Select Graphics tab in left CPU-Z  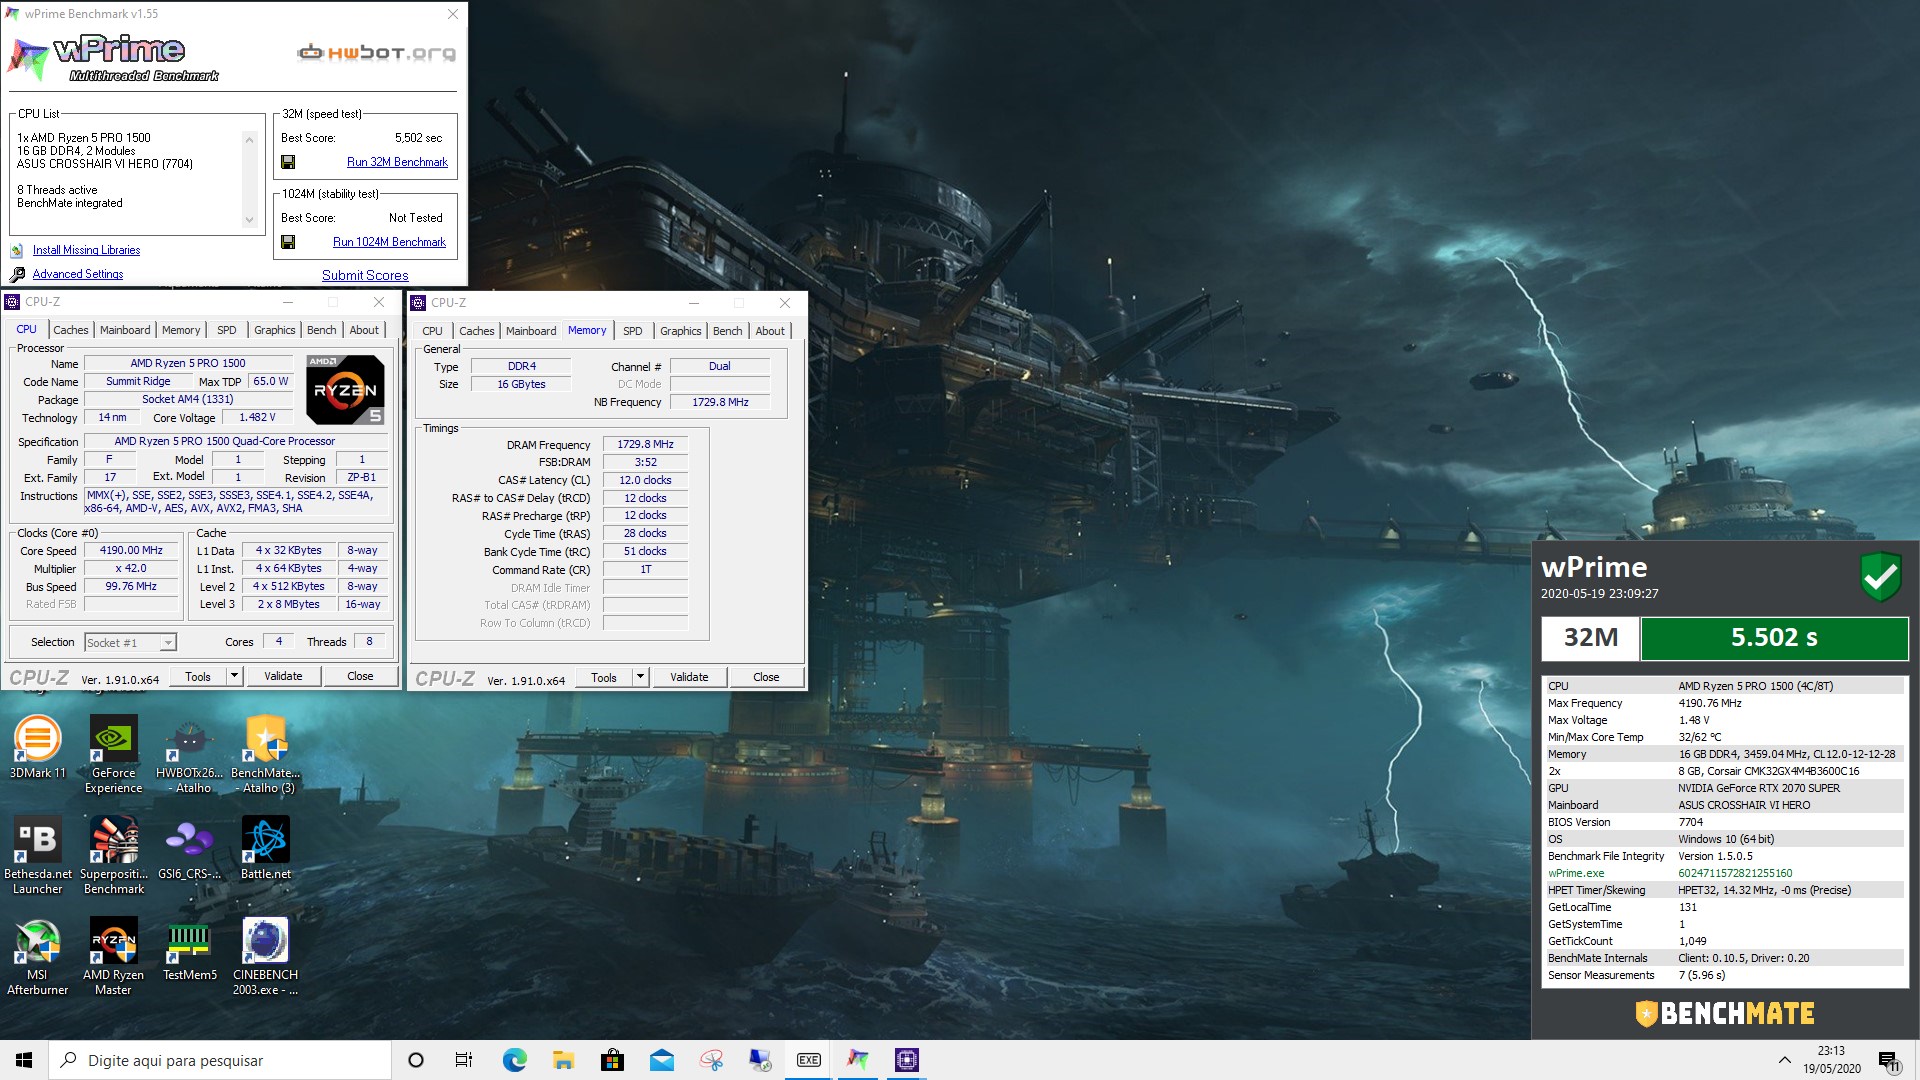pyautogui.click(x=274, y=330)
